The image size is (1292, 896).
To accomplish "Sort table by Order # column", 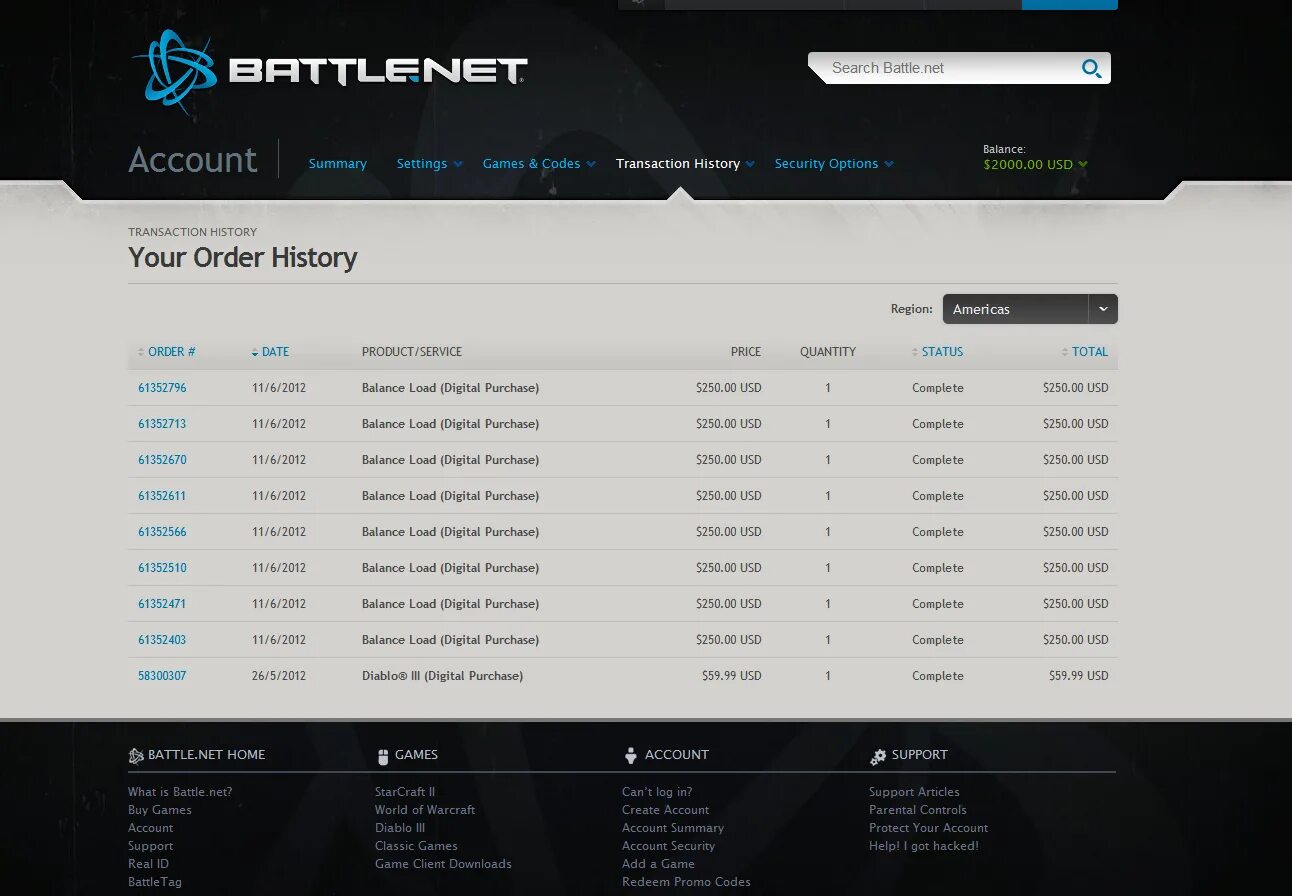I will coord(167,352).
